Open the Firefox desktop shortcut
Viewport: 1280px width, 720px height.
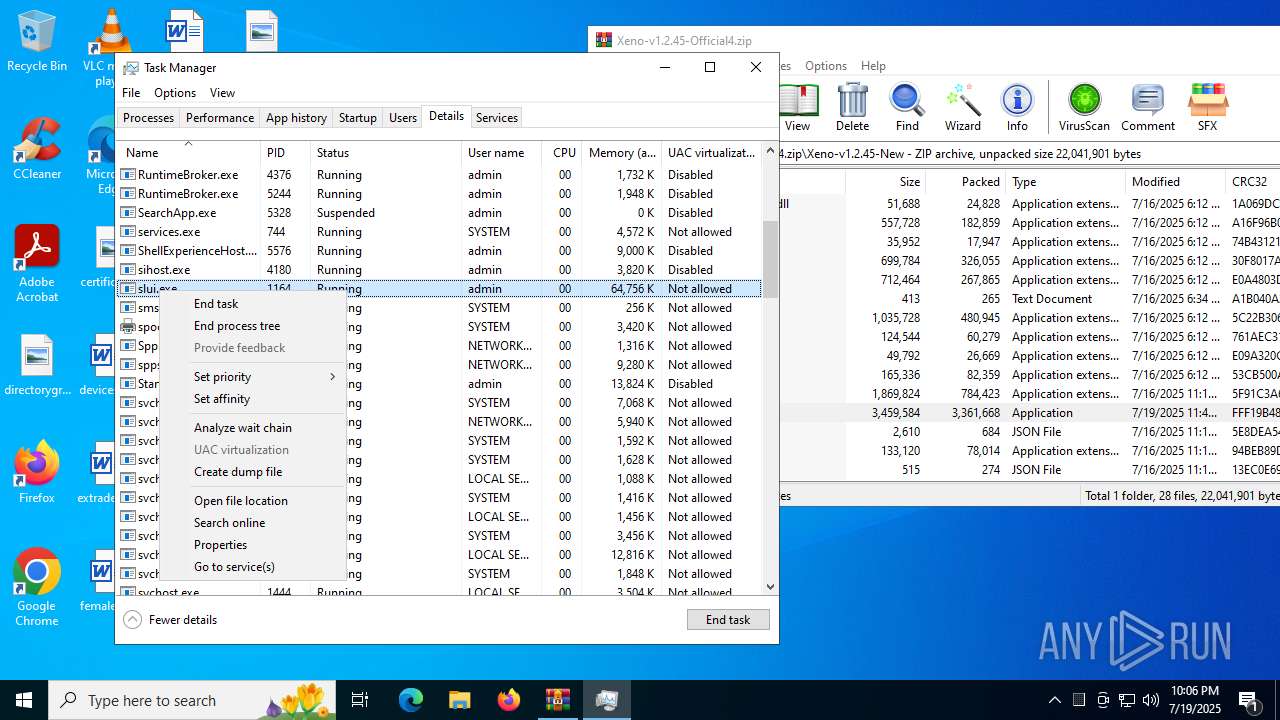pyautogui.click(x=37, y=472)
